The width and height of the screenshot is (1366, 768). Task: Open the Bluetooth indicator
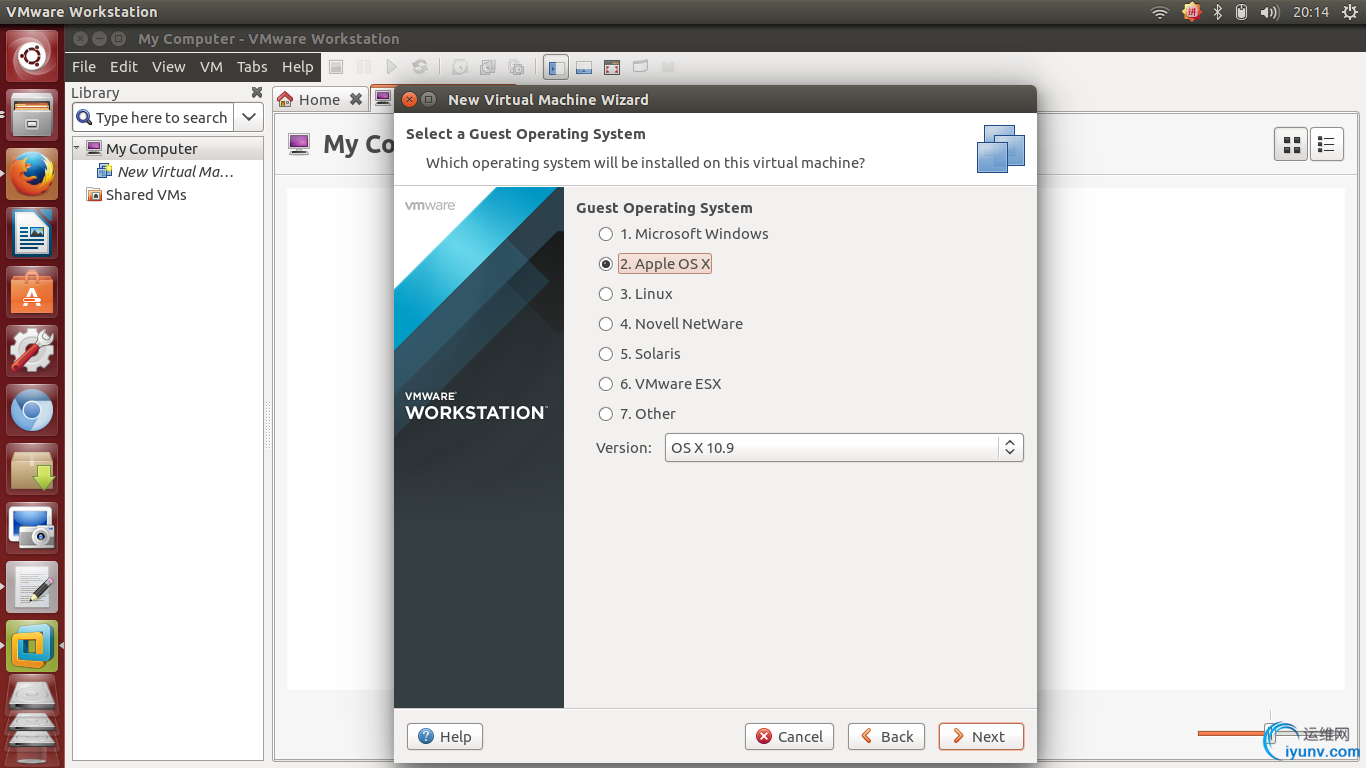1218,12
